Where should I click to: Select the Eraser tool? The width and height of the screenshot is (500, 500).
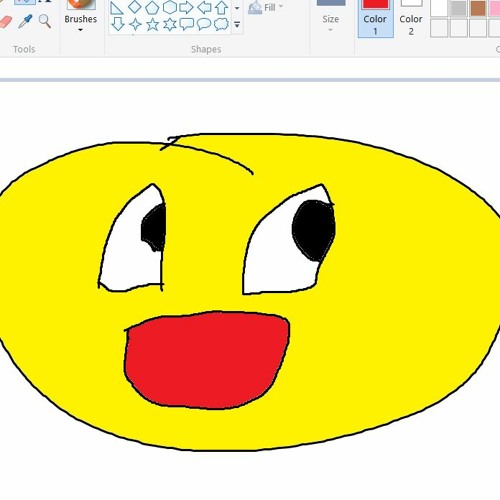tap(5, 22)
